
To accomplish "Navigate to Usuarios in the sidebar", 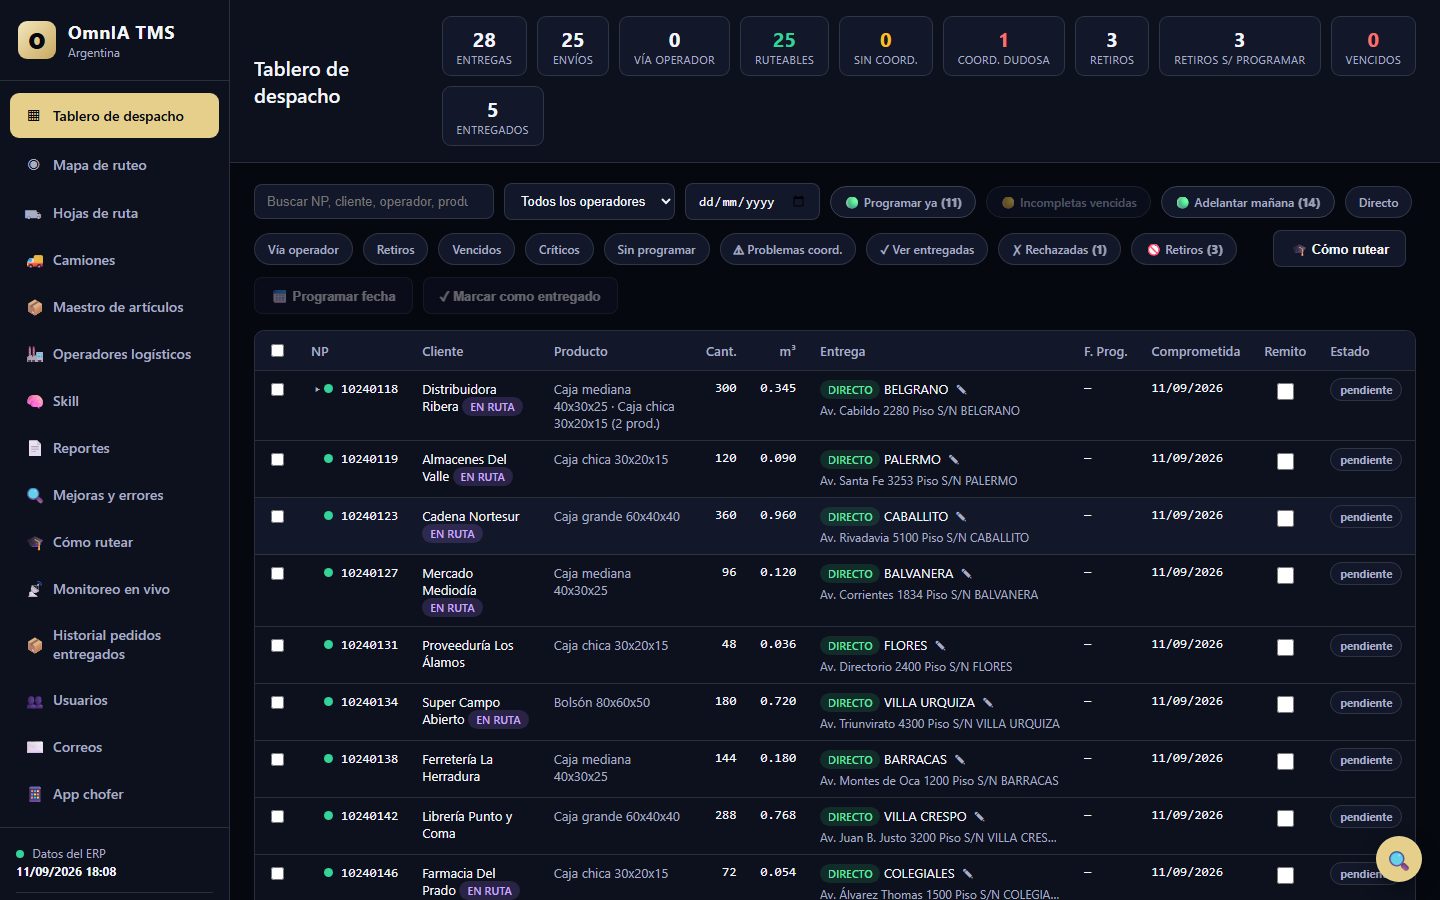I will pyautogui.click(x=114, y=700).
